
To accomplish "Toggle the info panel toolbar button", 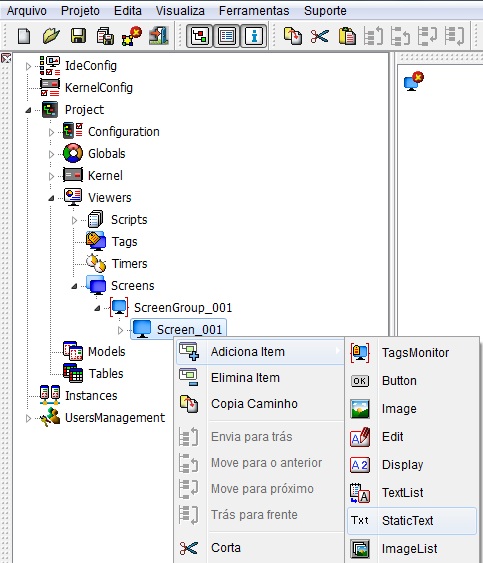I will [254, 36].
